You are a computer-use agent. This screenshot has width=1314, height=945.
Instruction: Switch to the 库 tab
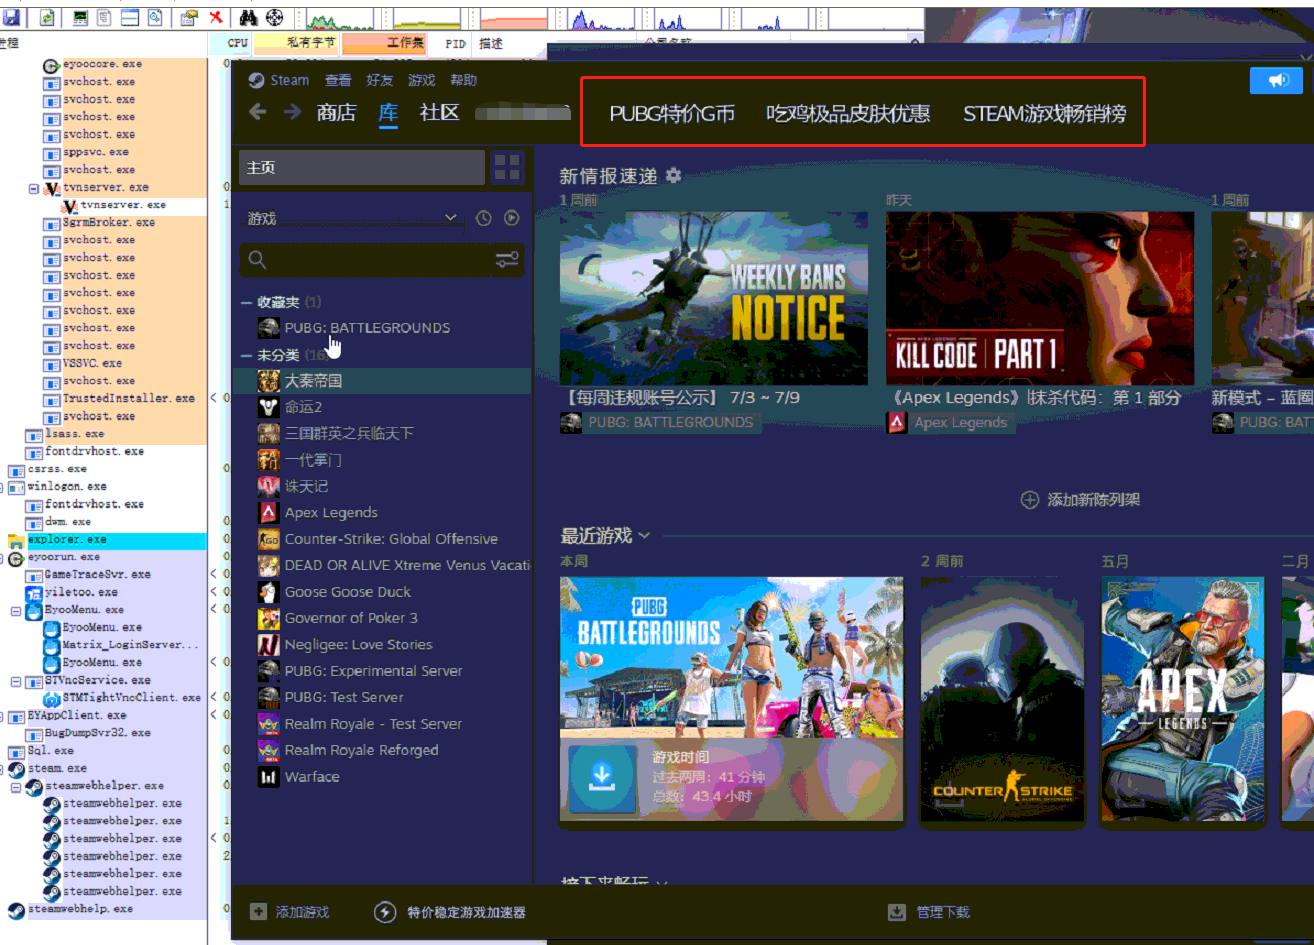tap(388, 112)
